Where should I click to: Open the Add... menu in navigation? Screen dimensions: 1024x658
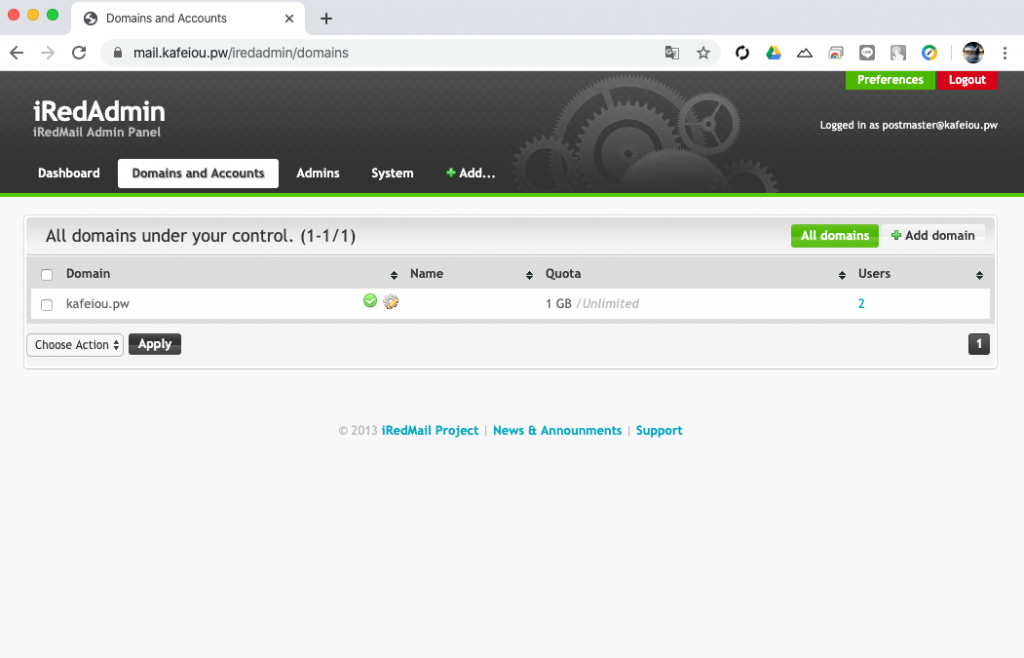[470, 173]
